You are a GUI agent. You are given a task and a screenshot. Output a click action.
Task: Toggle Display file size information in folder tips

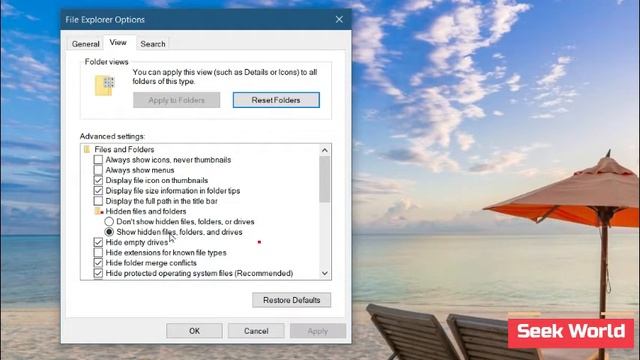point(98,191)
